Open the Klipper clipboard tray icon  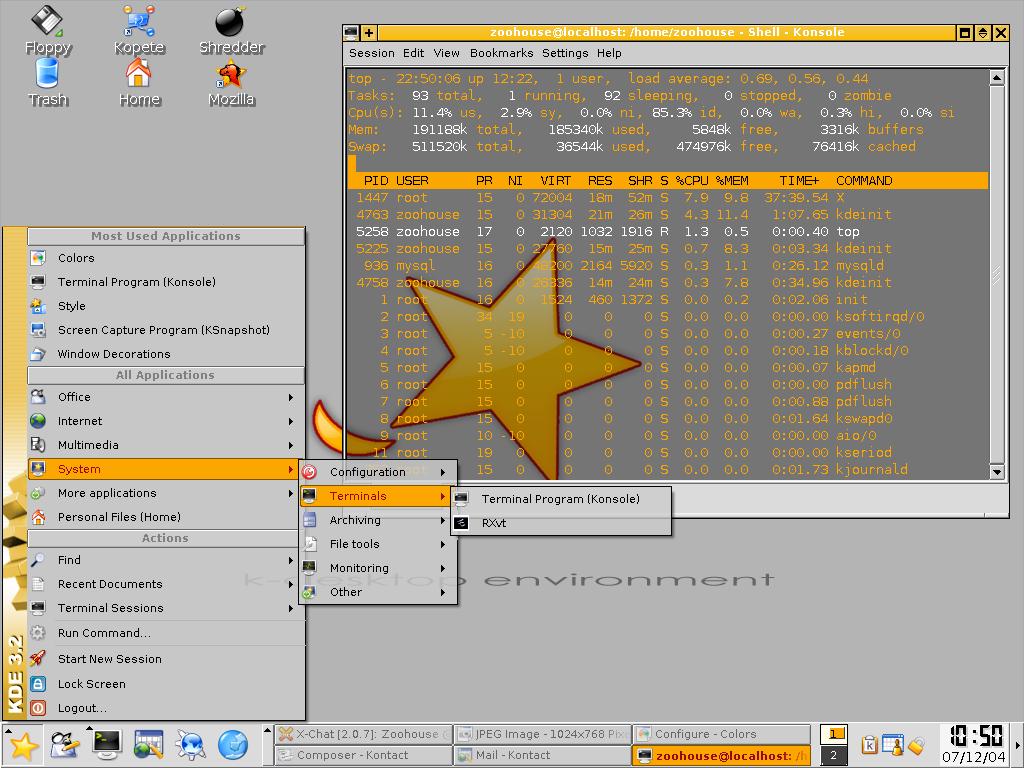pyautogui.click(x=869, y=744)
